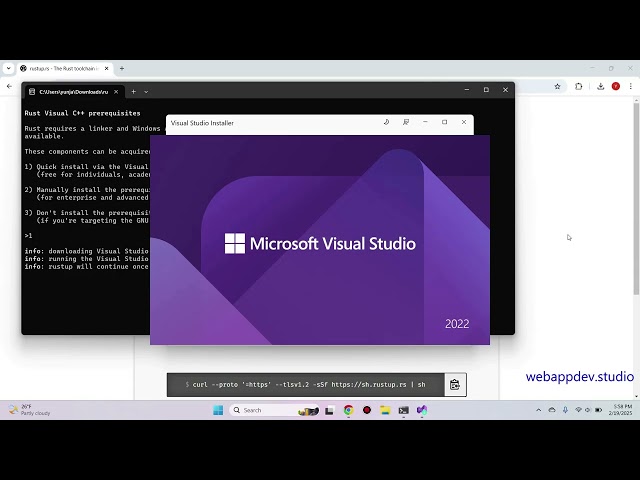The image size is (640, 480).
Task: Maximize the Windows Terminal window
Action: [x=486, y=90]
